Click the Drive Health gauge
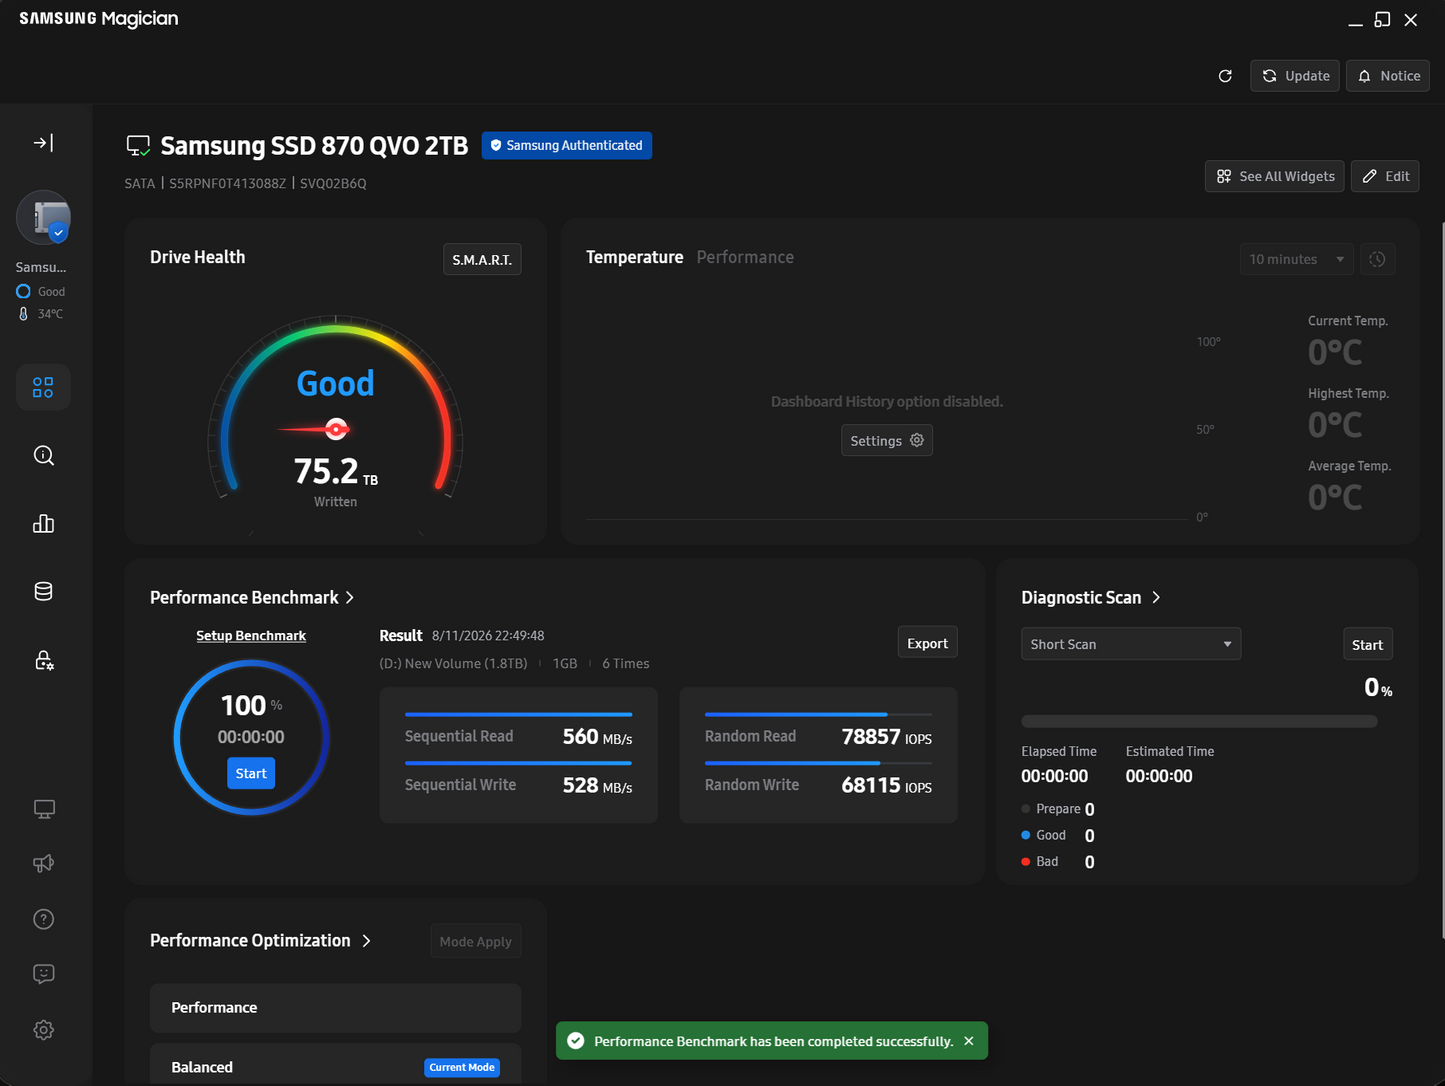The image size is (1445, 1086). click(x=335, y=408)
